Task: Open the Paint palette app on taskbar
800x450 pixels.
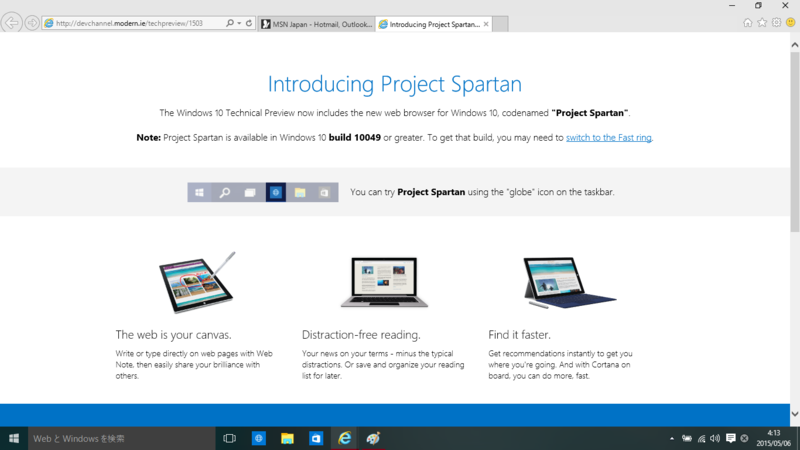Action: [373, 438]
